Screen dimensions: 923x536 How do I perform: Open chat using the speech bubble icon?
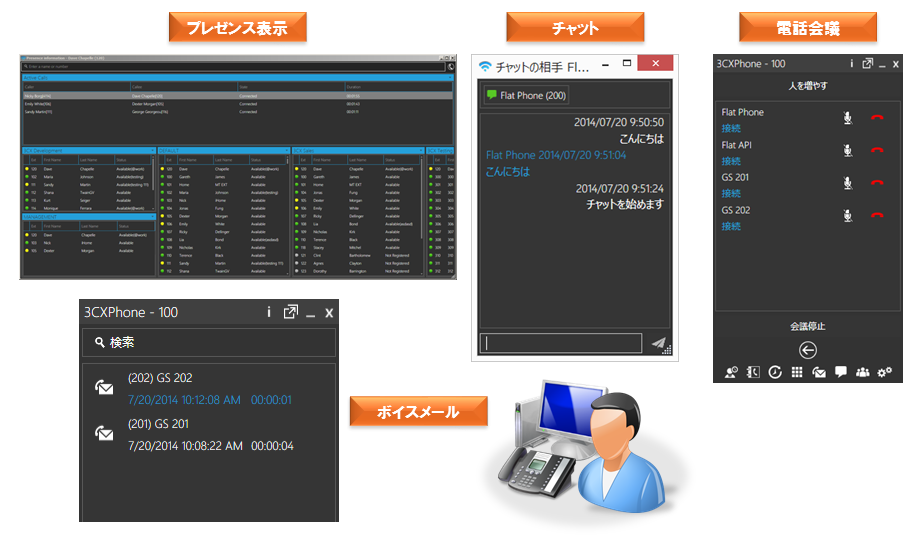pos(840,372)
